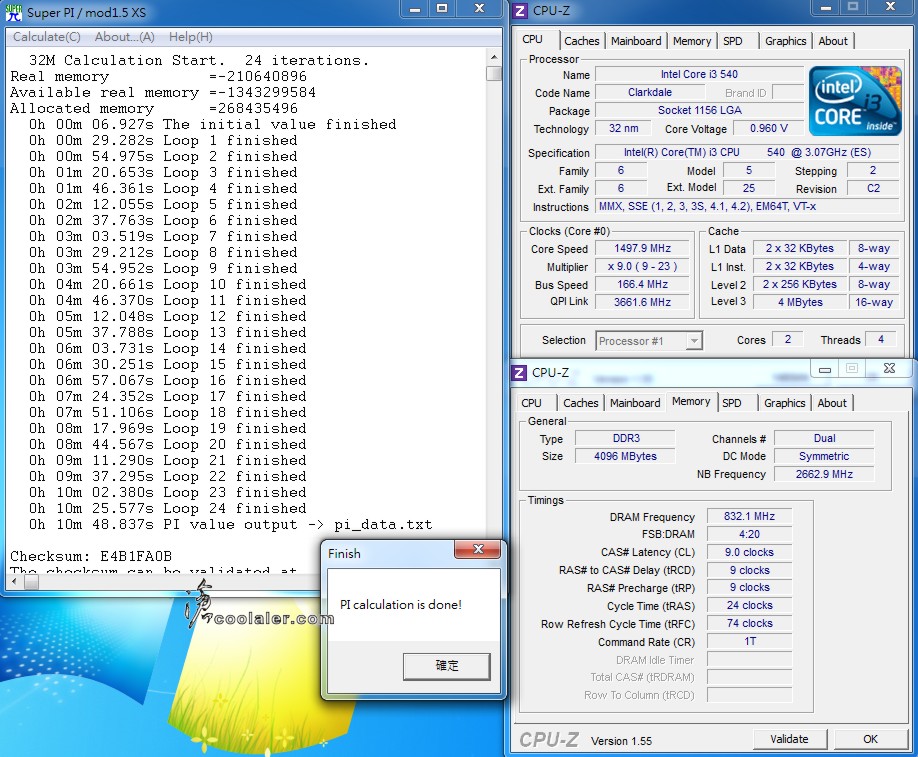This screenshot has width=918, height=757.
Task: Click the "PI value output -> pi_data.txt" line
Action: (x=231, y=525)
